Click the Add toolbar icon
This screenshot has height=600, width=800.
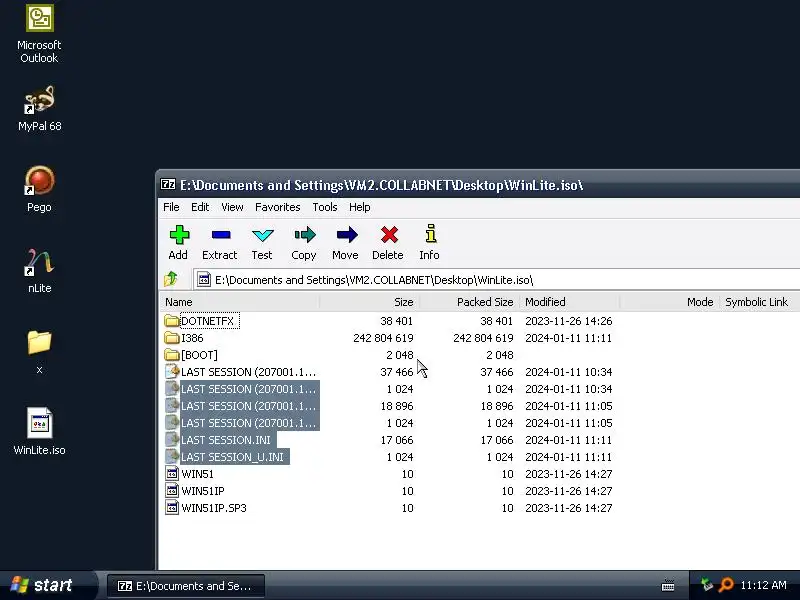pos(179,235)
